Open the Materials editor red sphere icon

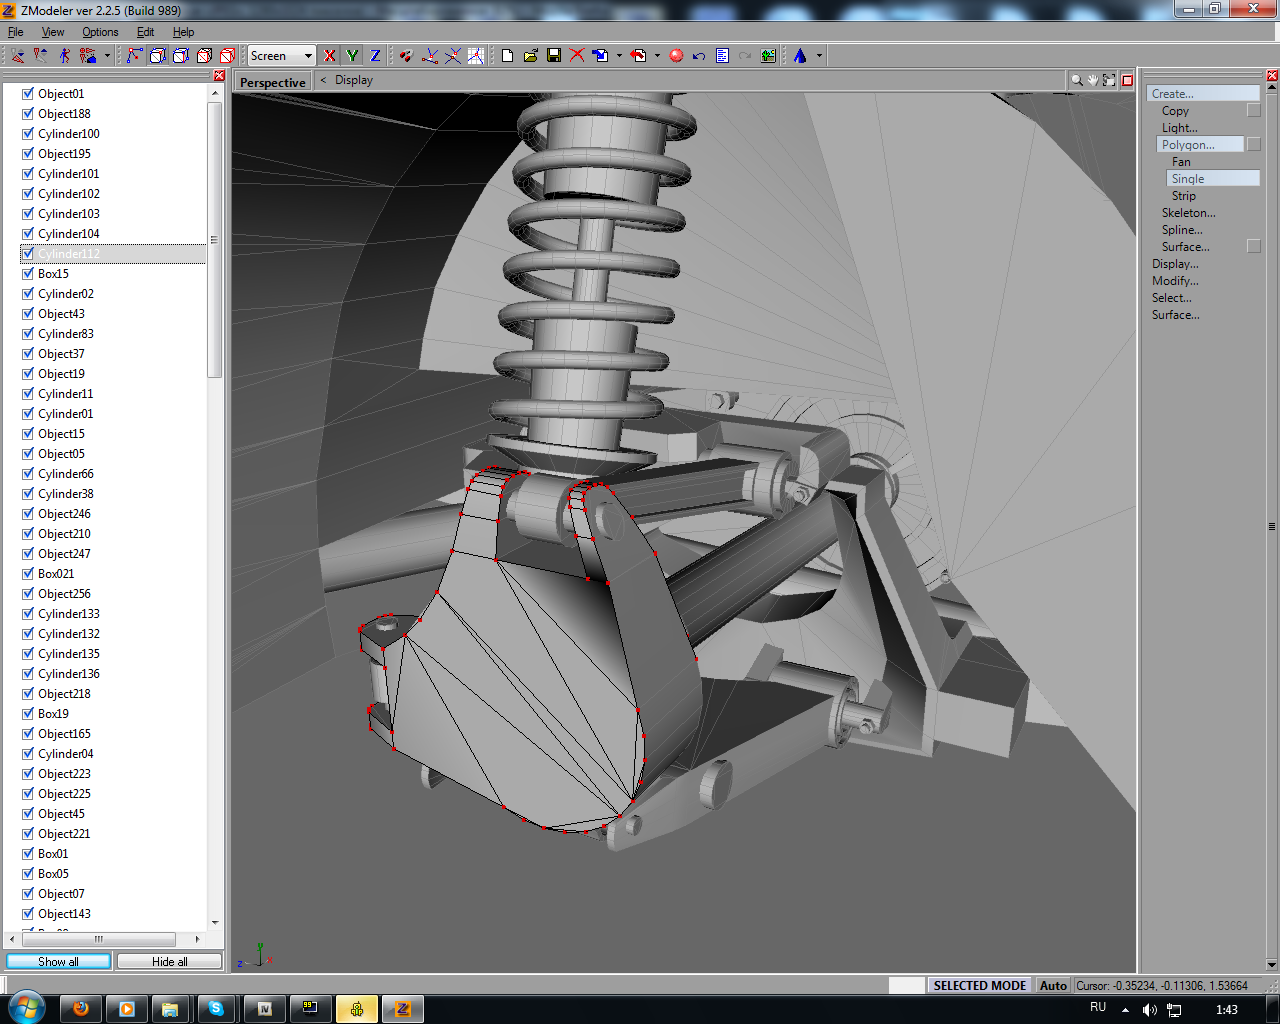pos(676,56)
